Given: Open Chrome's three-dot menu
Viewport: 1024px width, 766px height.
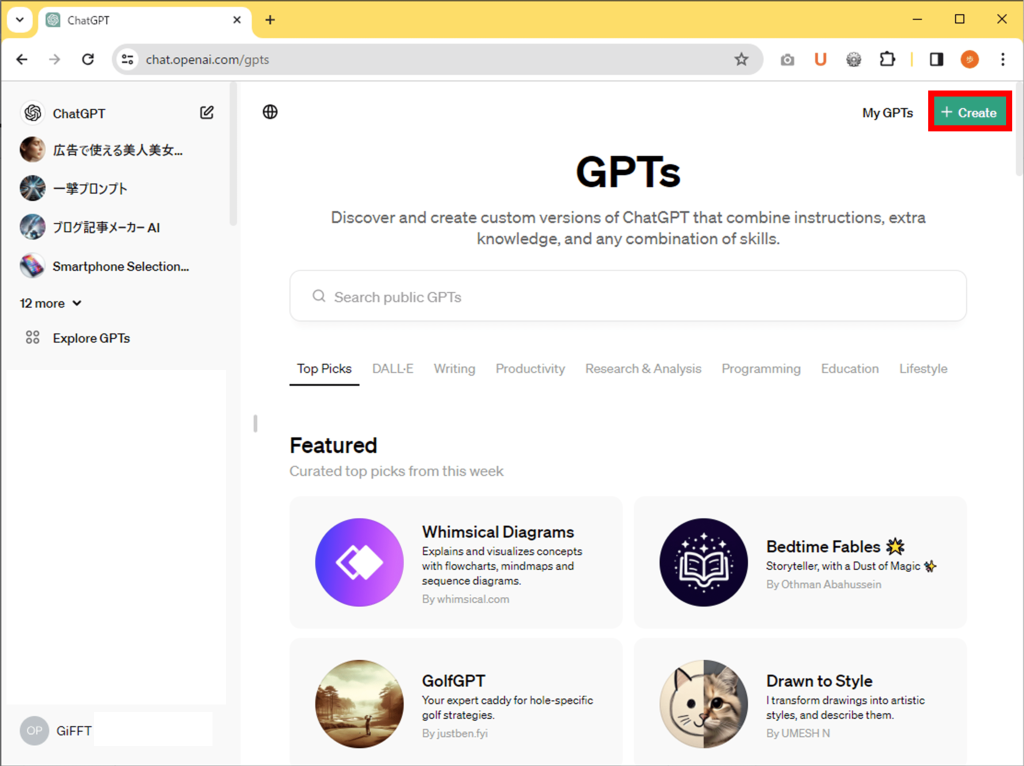Looking at the screenshot, I should coord(1004,59).
